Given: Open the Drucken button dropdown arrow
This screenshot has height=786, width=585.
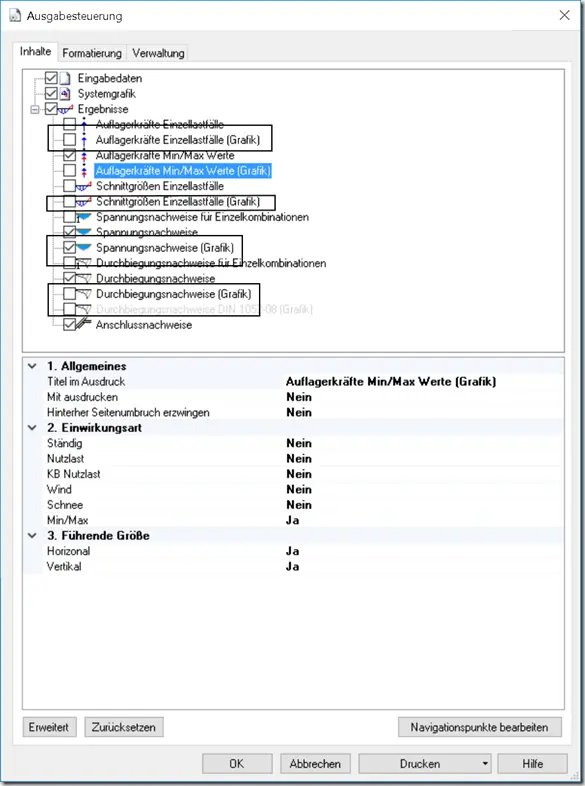Looking at the screenshot, I should click(485, 764).
